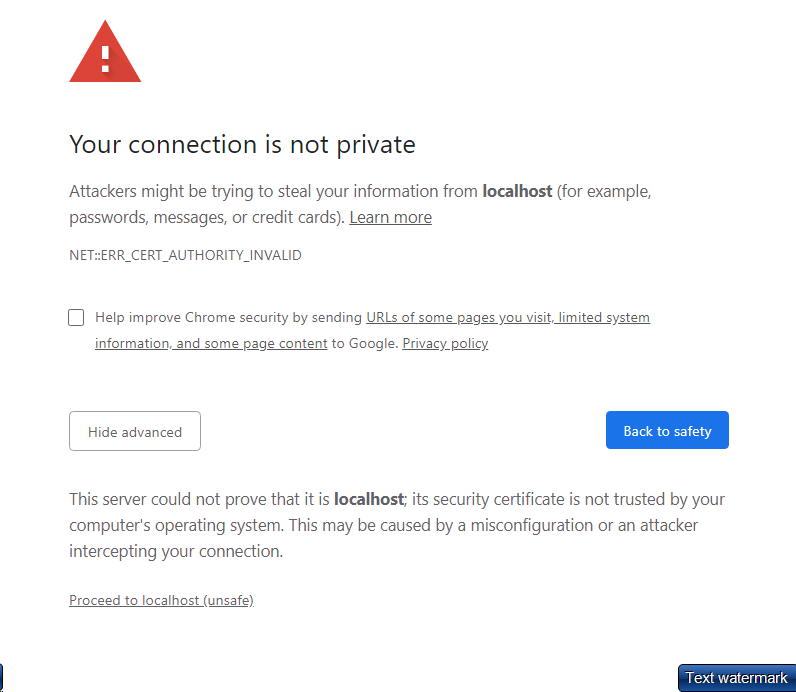
Task: Open the Privacy policy link
Action: 445,343
